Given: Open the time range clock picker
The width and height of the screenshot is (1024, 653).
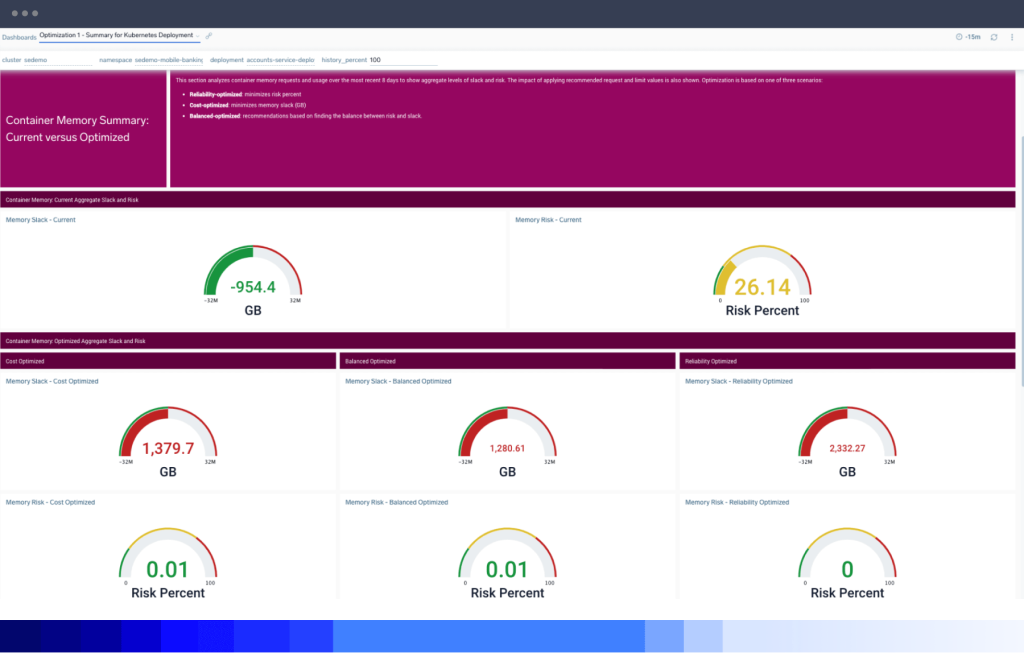Looking at the screenshot, I should [959, 37].
